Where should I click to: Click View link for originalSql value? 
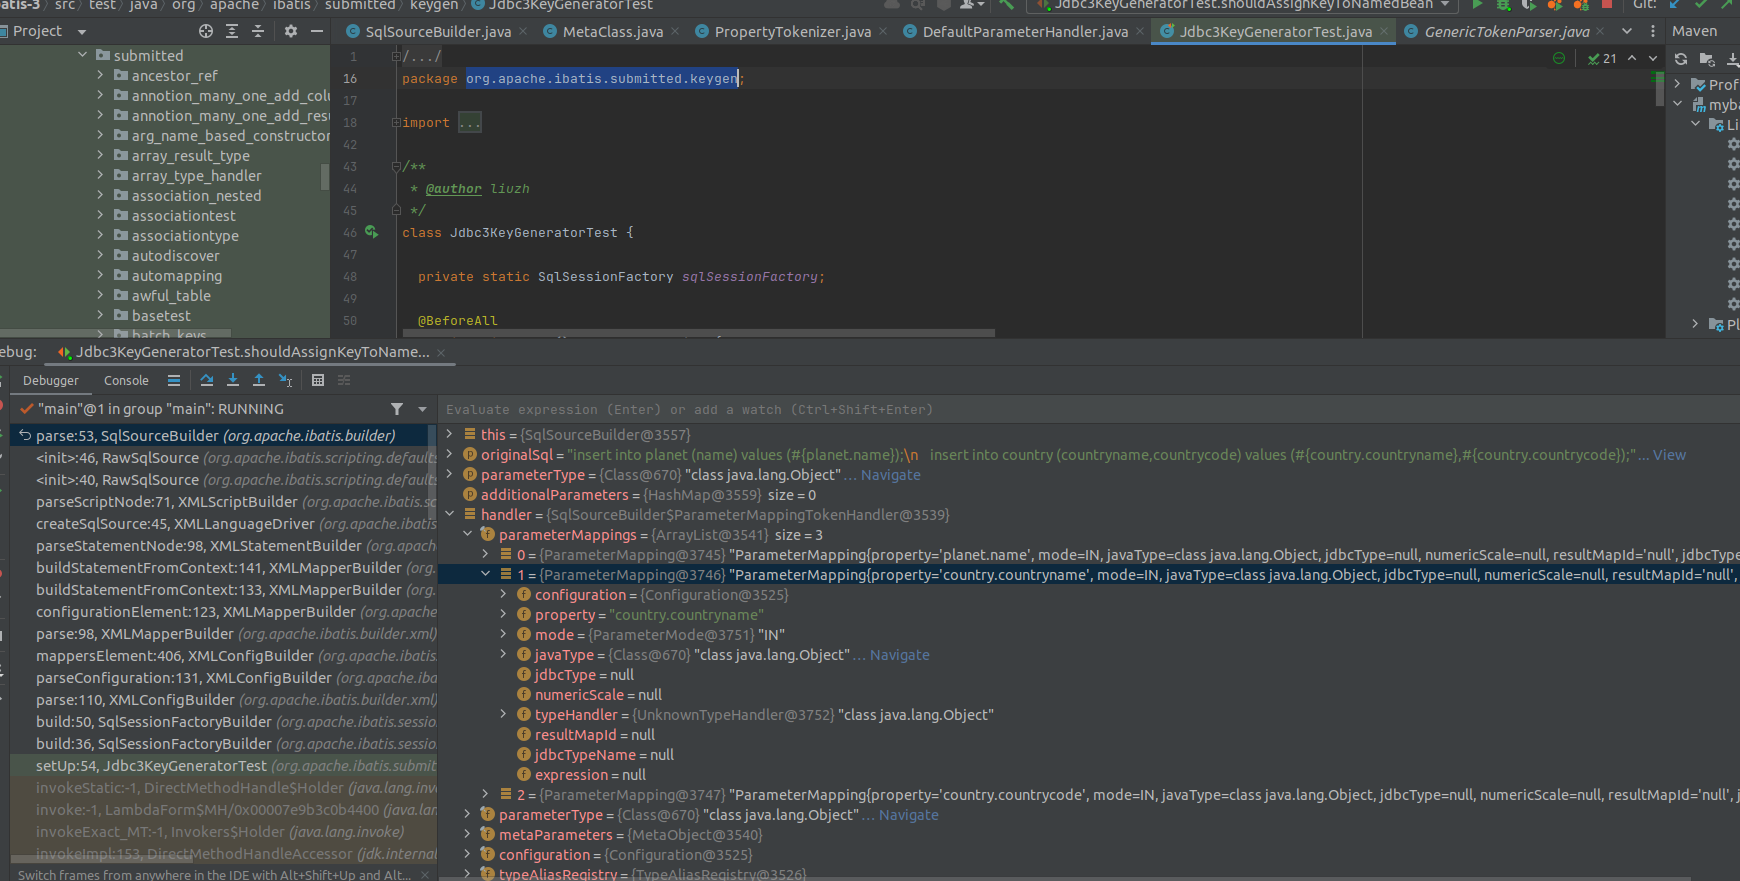[1669, 455]
